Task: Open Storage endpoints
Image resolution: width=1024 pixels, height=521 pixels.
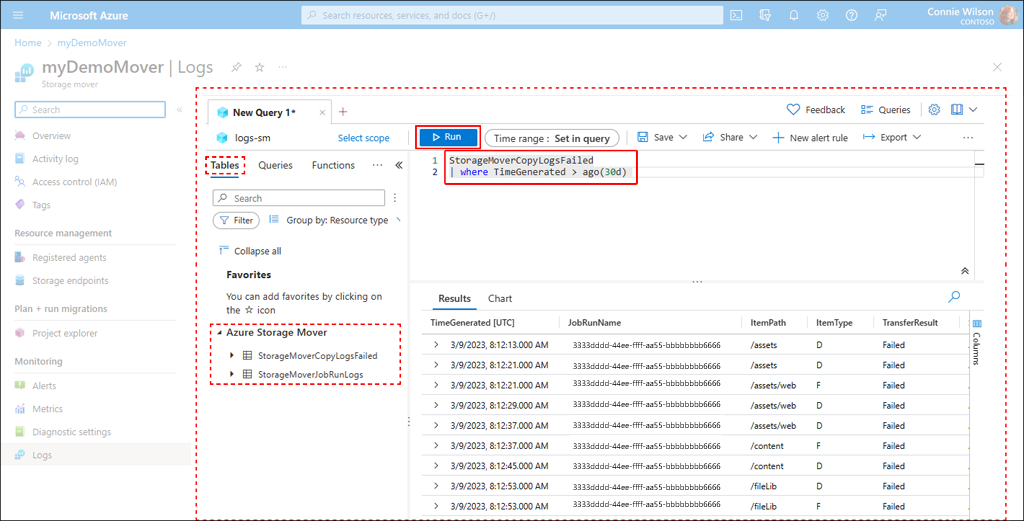Action: [x=70, y=281]
